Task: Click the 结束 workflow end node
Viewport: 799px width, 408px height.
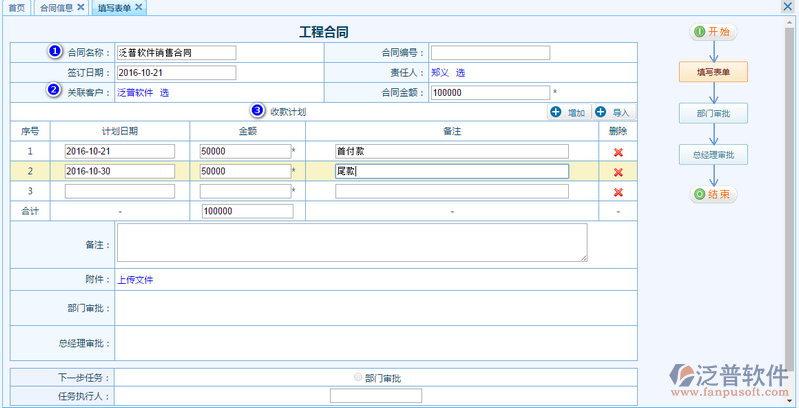Action: 713,195
